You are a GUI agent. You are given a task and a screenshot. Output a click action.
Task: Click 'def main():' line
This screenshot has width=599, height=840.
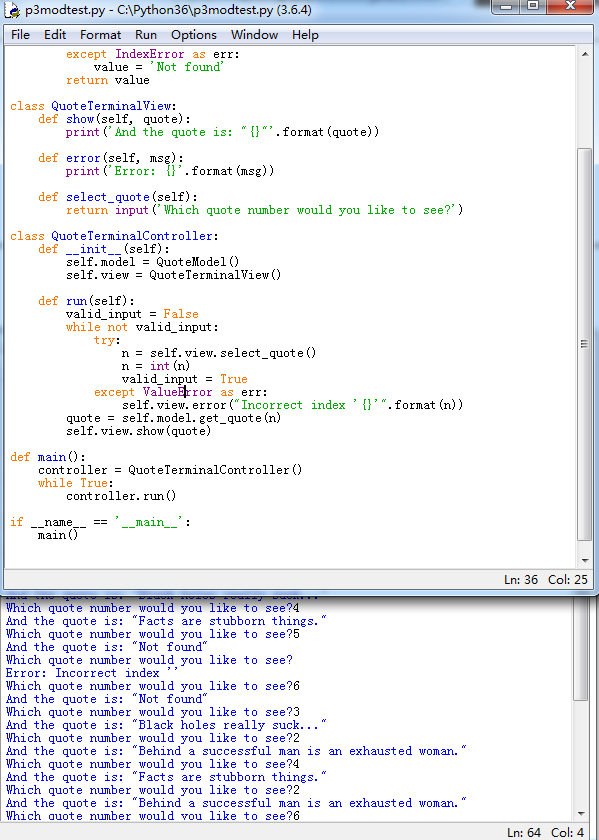(x=48, y=457)
